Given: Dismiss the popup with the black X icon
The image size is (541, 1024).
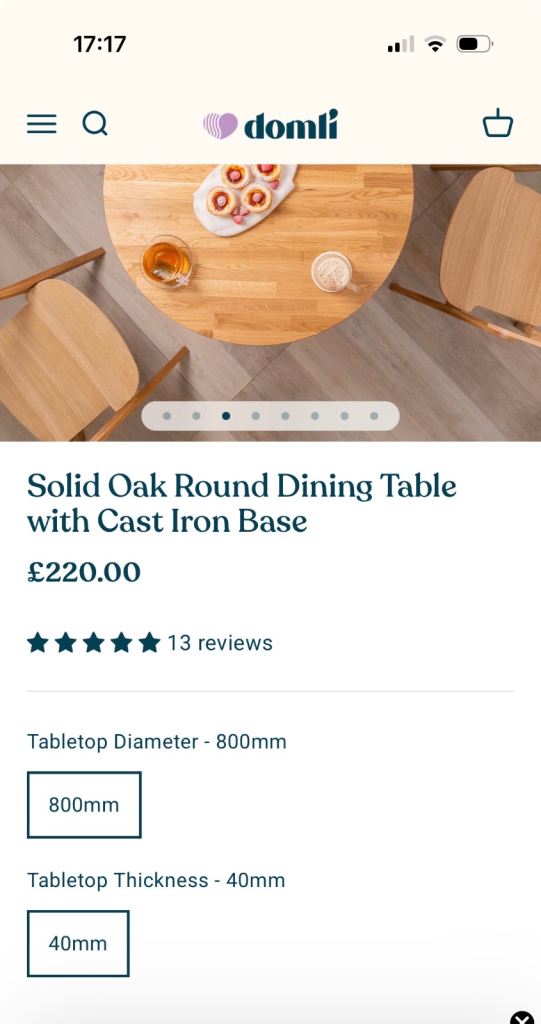Looking at the screenshot, I should 521,1017.
